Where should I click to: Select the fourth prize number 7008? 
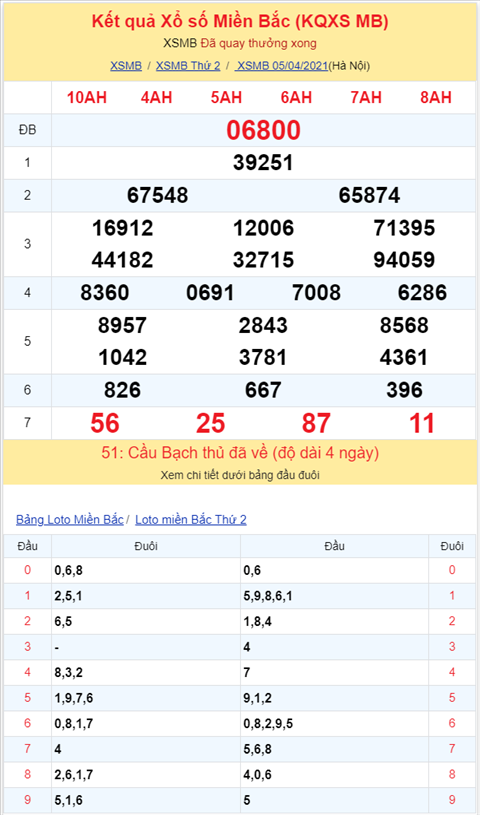(316, 293)
